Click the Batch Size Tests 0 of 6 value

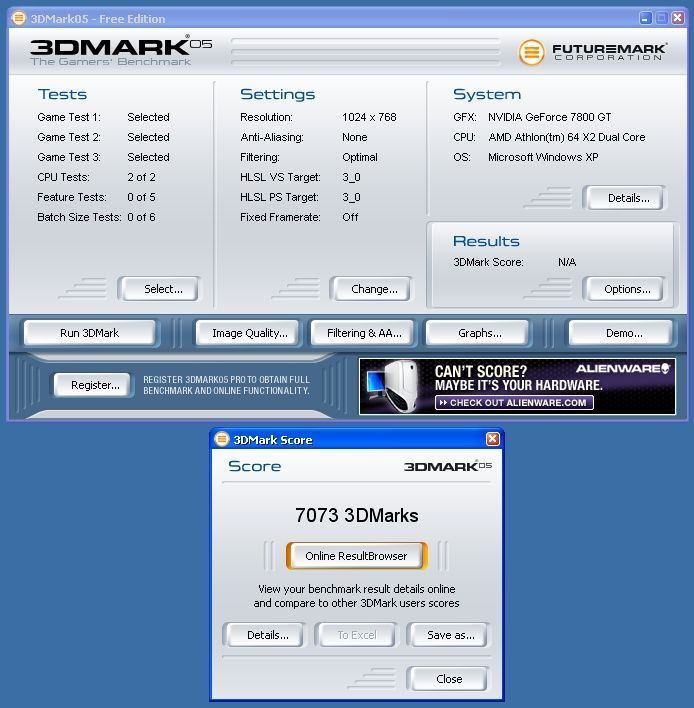tap(141, 217)
